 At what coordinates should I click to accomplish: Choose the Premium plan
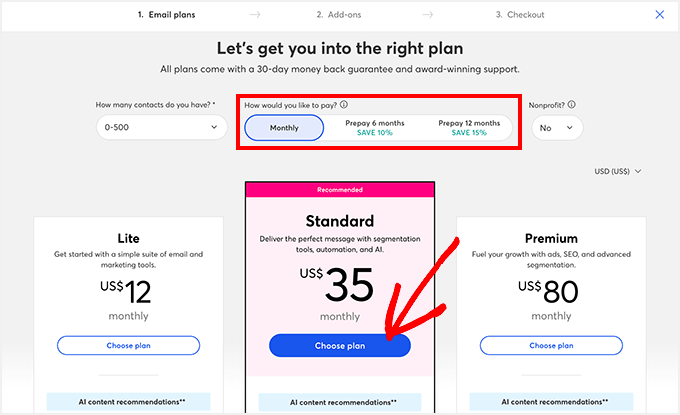pyautogui.click(x=551, y=345)
